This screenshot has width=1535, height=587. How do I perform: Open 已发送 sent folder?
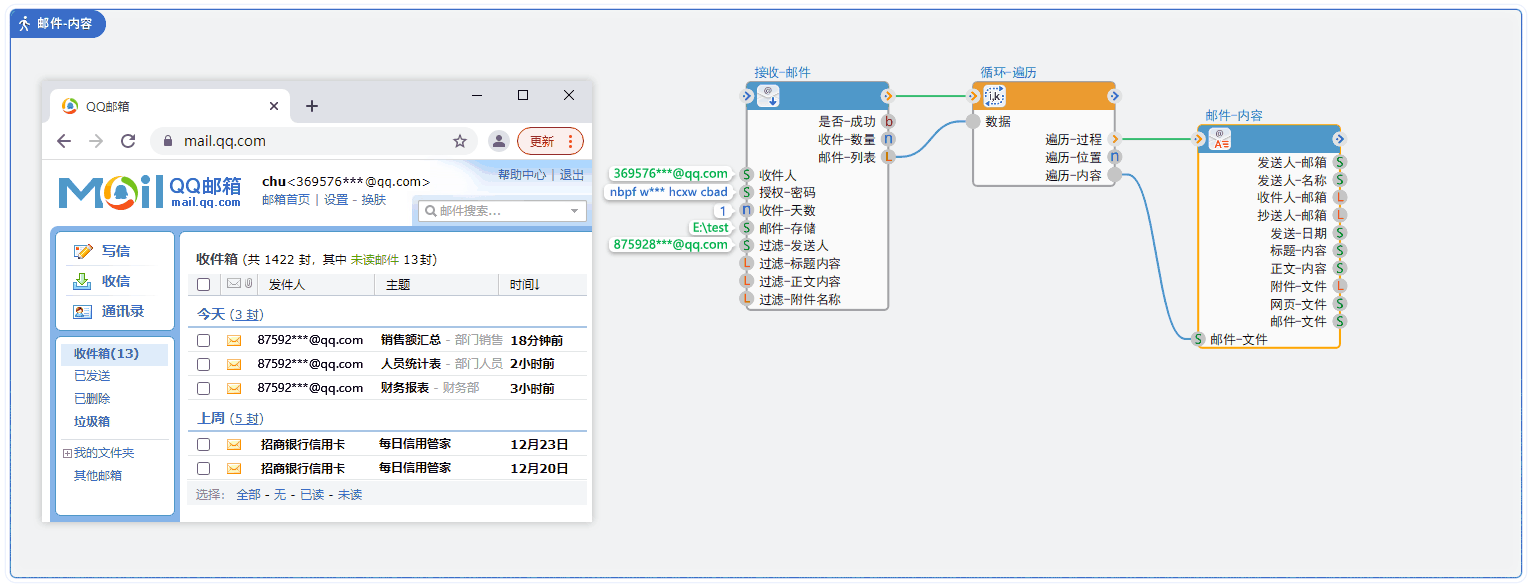[92, 376]
